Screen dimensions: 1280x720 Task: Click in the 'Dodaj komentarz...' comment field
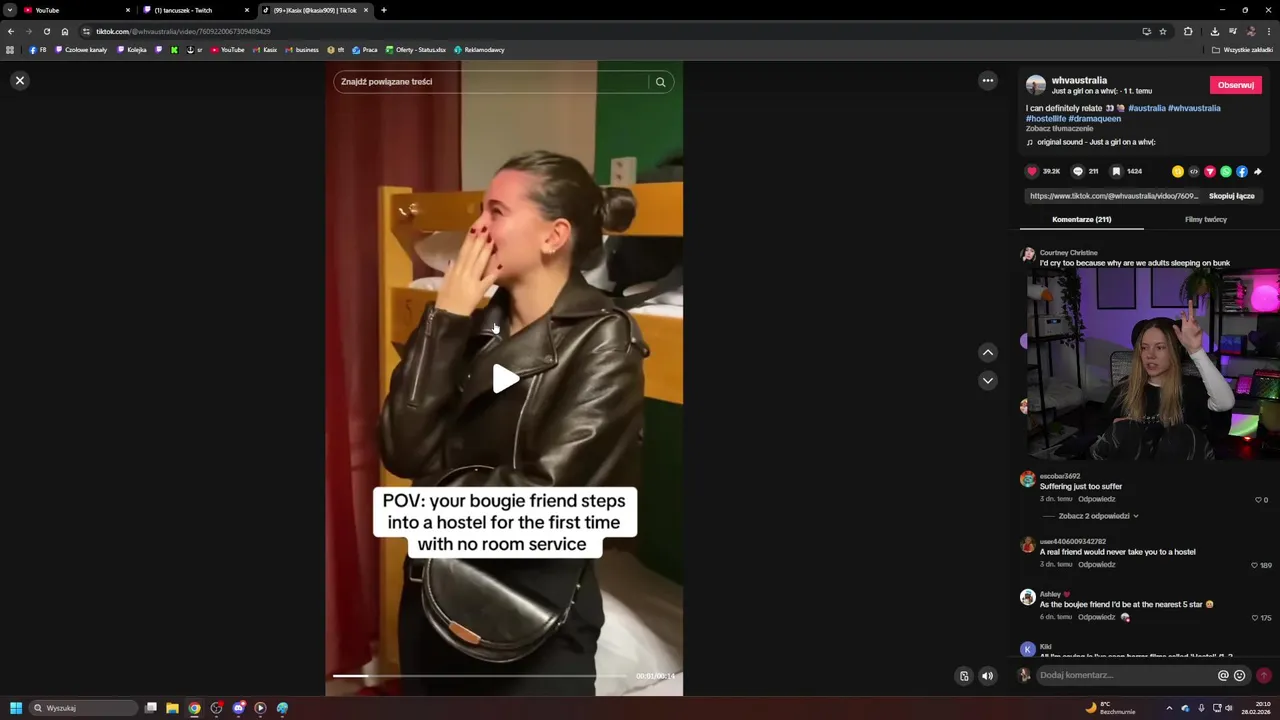pyautogui.click(x=1125, y=675)
